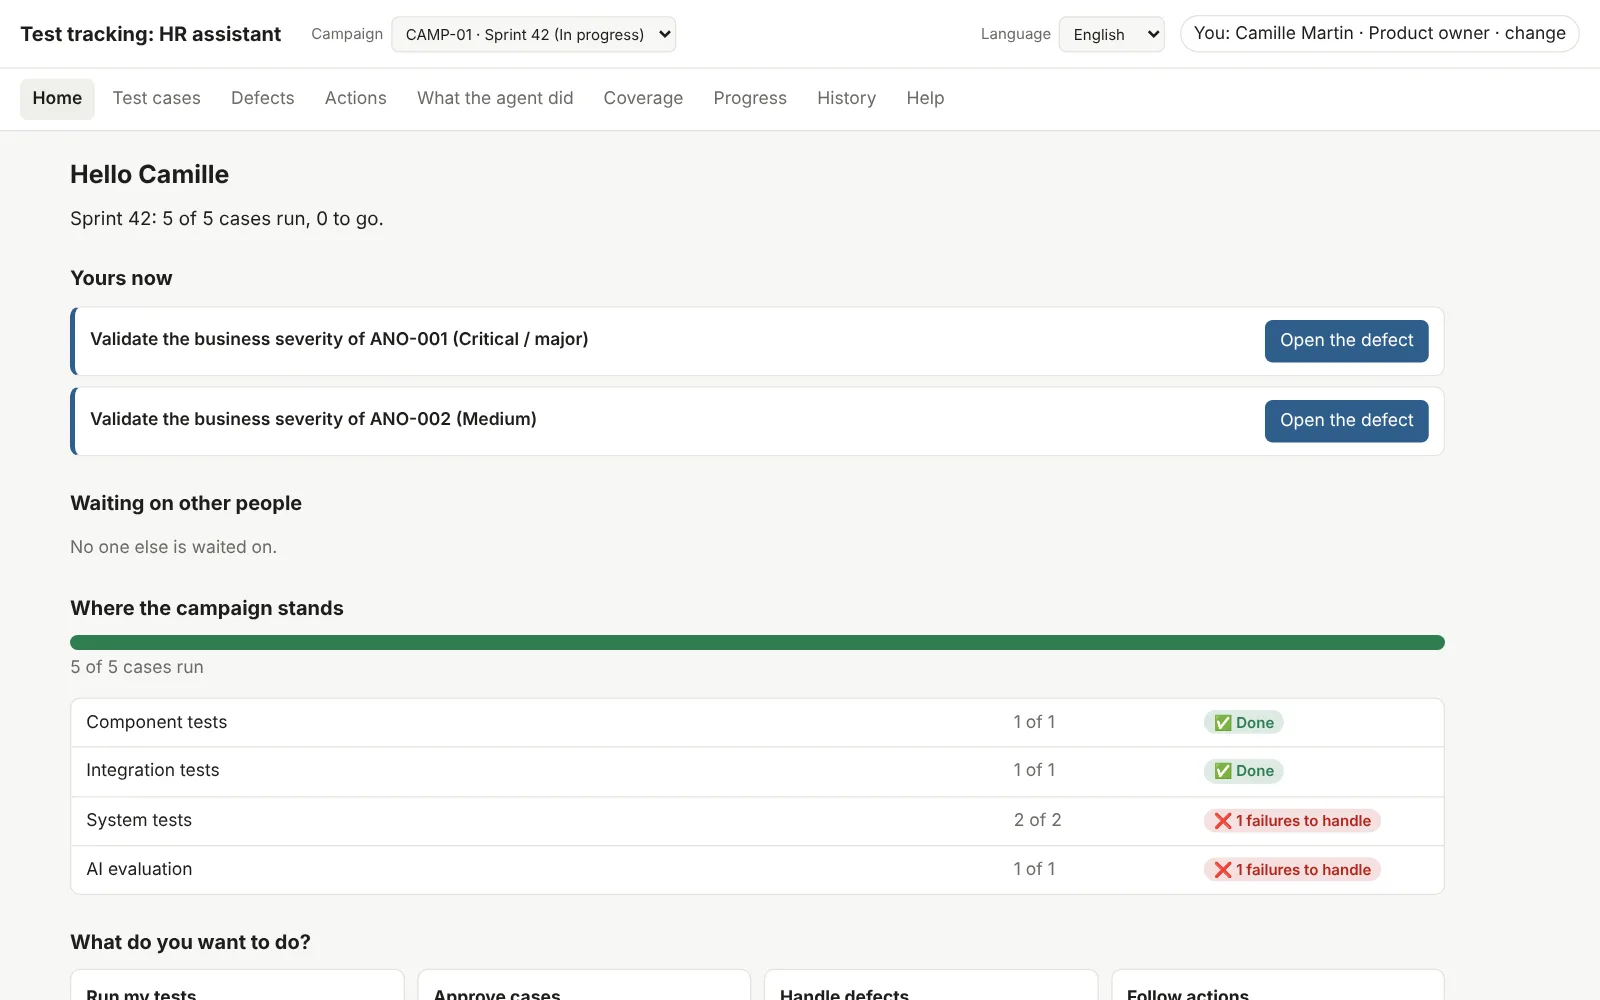Screen dimensions: 1600x1000
Task: Click the green campaign progress bar
Action: click(757, 642)
